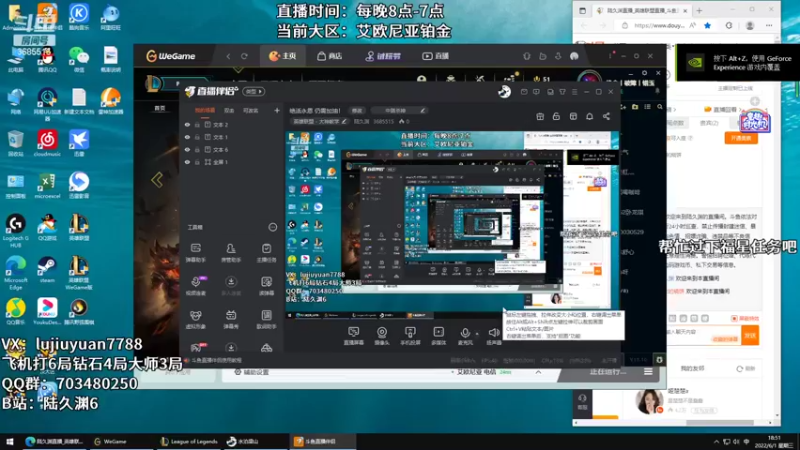Click the orange 发送 button in browser chat
Image resolution: width=800 pixels, height=450 pixels.
click(750, 335)
